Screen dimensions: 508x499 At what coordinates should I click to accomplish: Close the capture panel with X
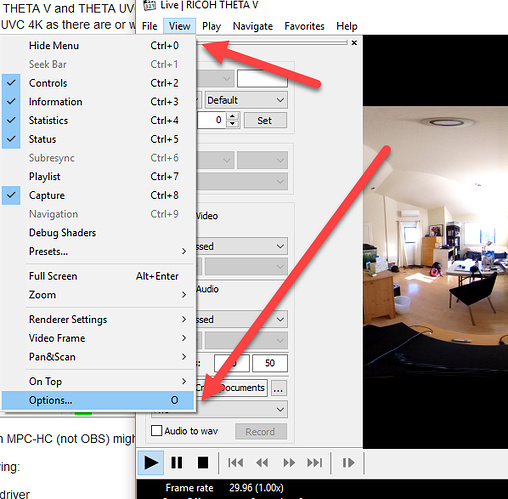point(354,43)
